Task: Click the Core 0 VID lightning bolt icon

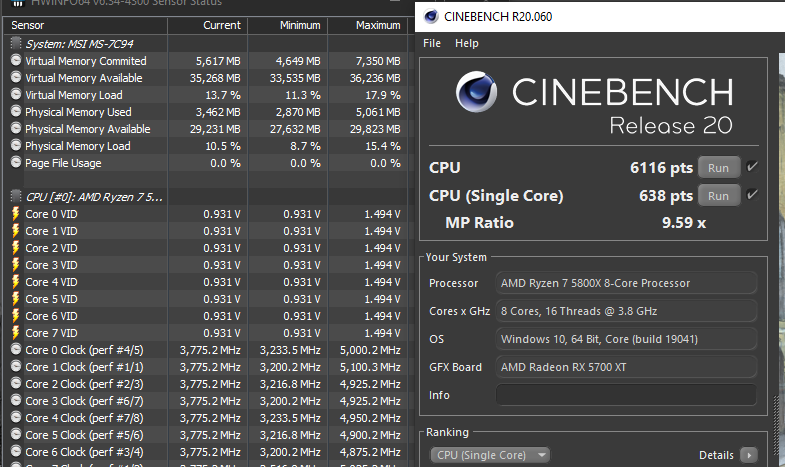Action: pyautogui.click(x=16, y=214)
